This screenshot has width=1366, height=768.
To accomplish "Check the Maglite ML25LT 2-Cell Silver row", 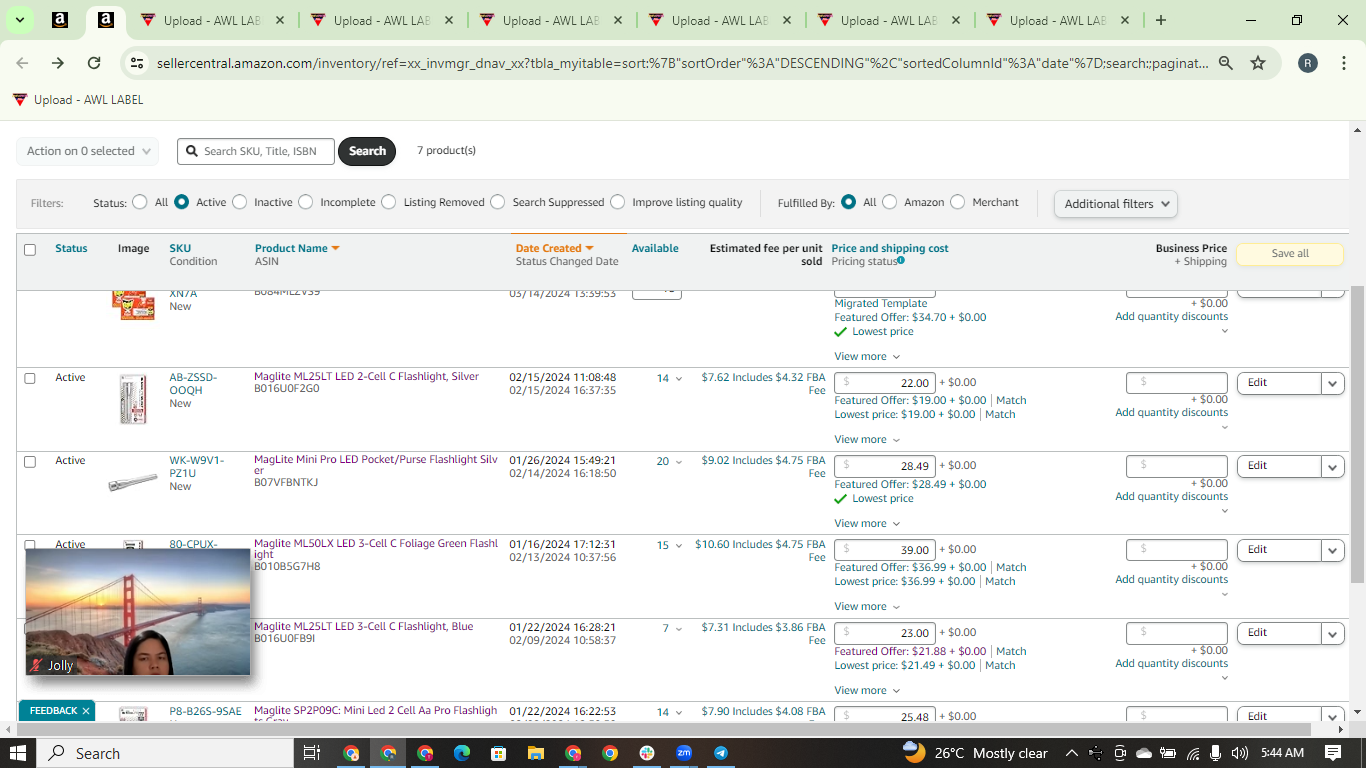I will [30, 378].
